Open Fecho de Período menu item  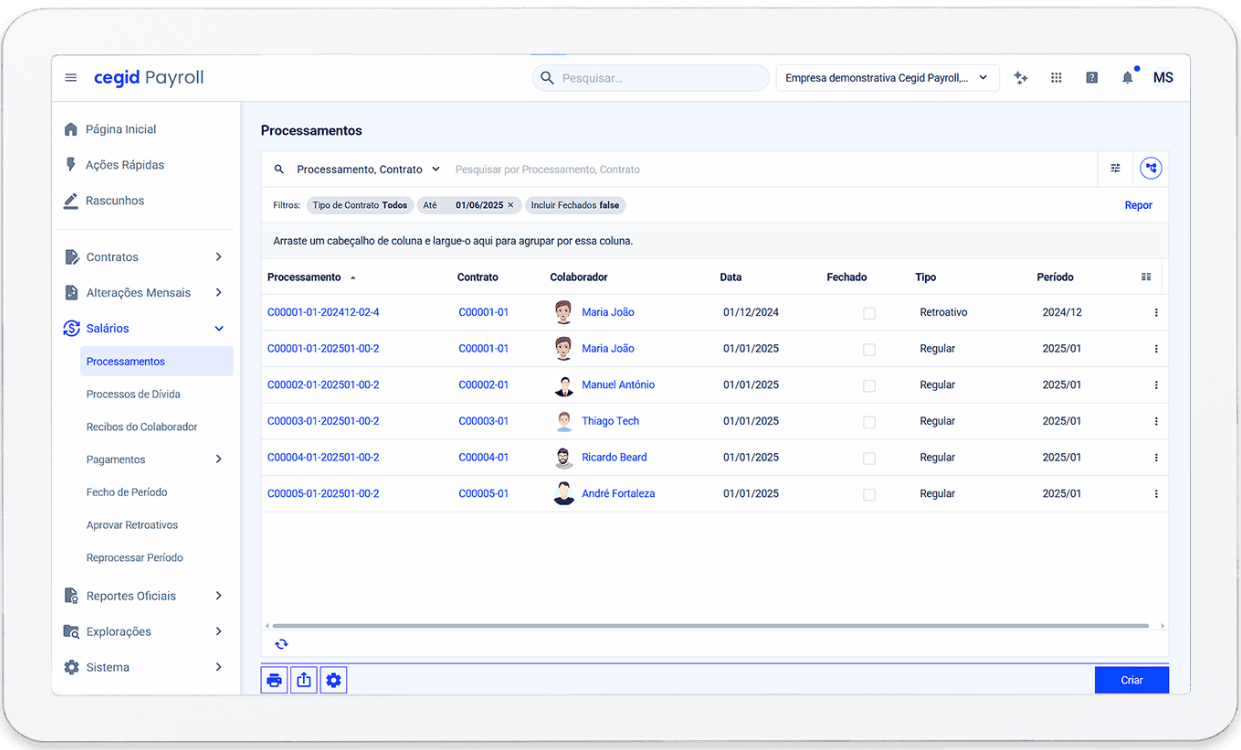pyautogui.click(x=127, y=492)
